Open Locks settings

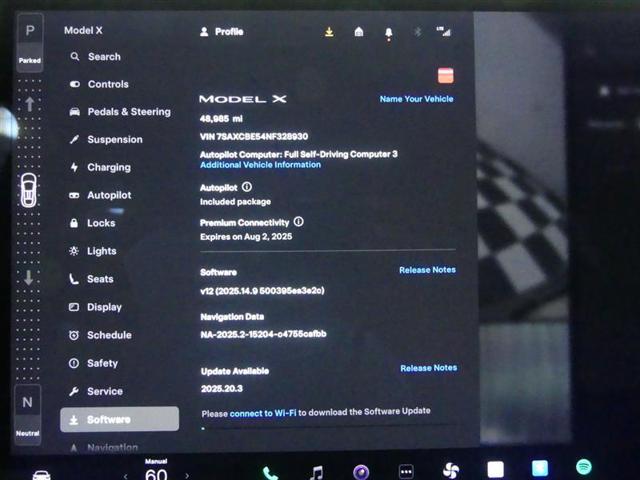click(93, 223)
